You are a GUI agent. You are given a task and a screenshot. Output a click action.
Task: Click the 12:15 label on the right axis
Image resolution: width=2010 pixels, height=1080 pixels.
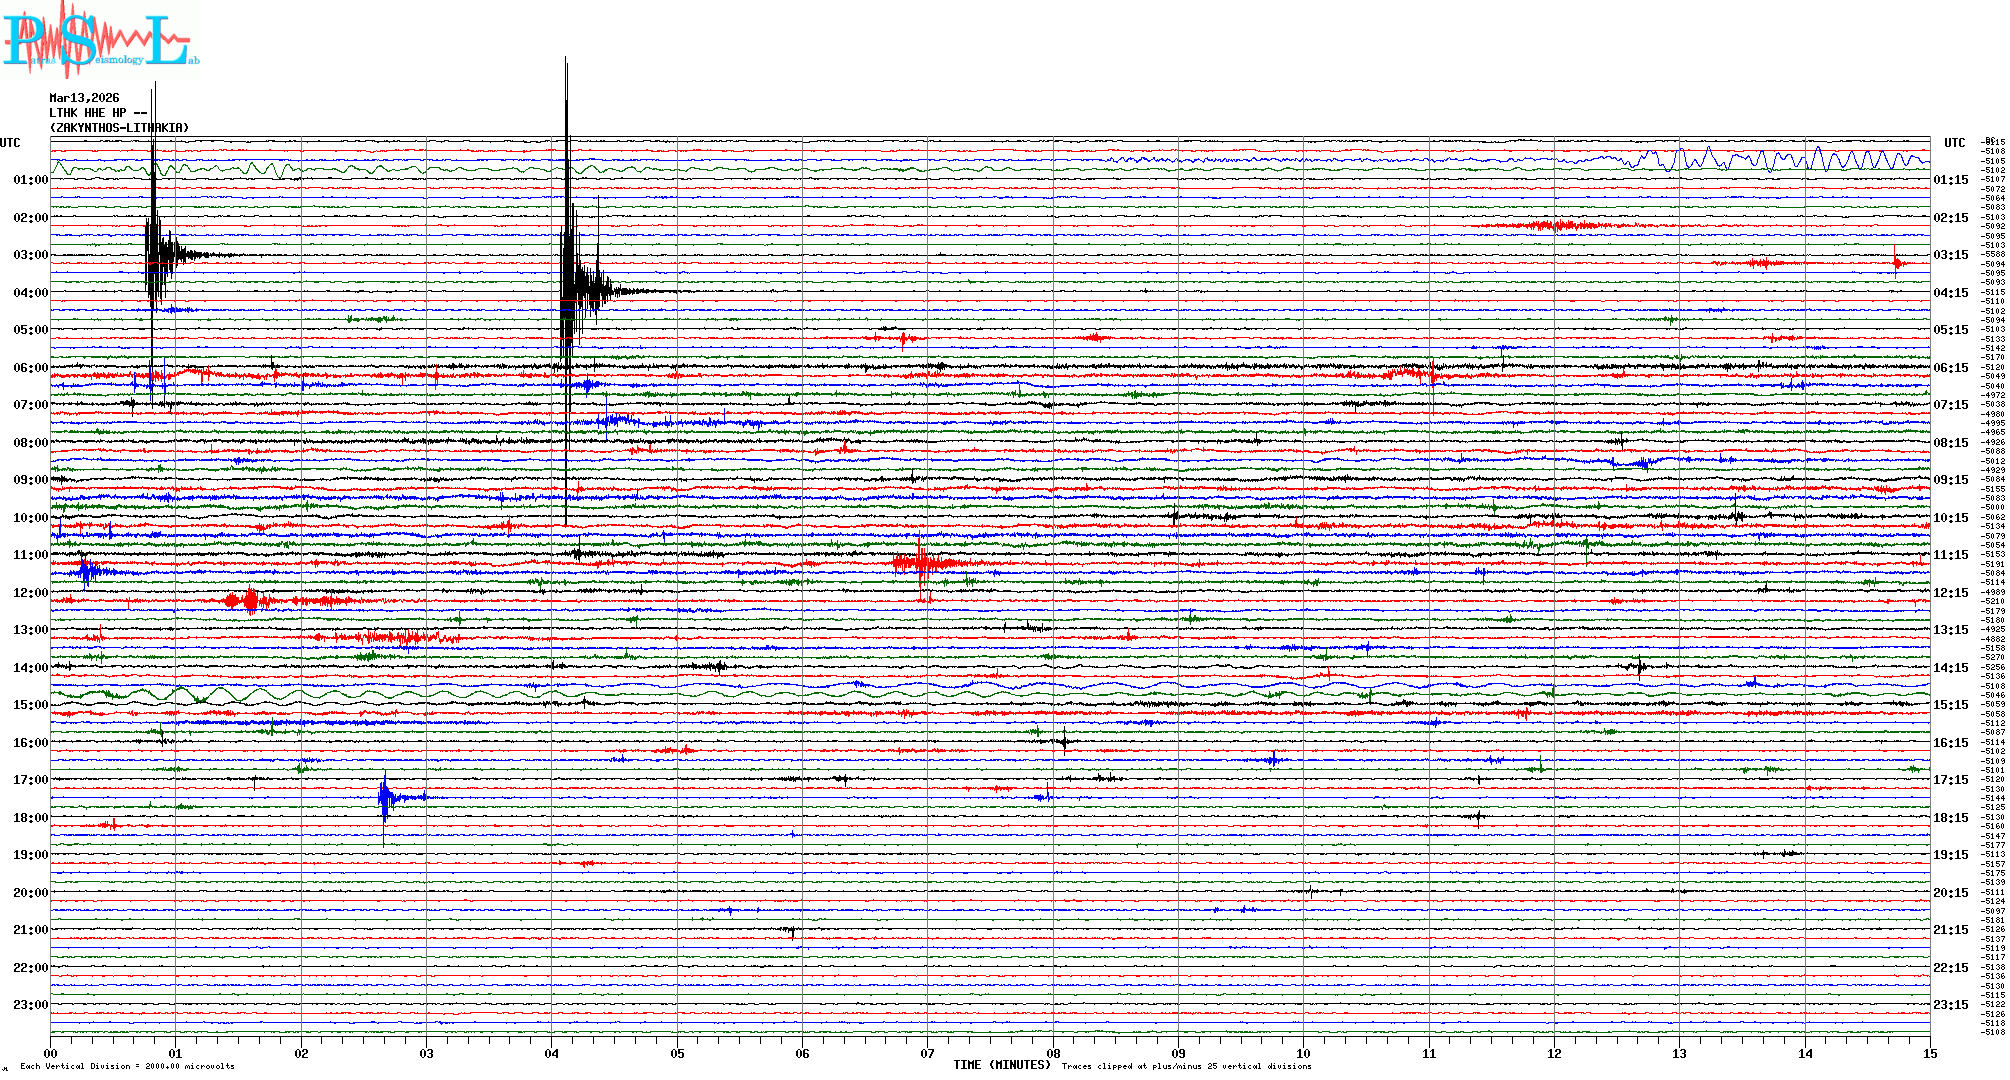click(1950, 593)
